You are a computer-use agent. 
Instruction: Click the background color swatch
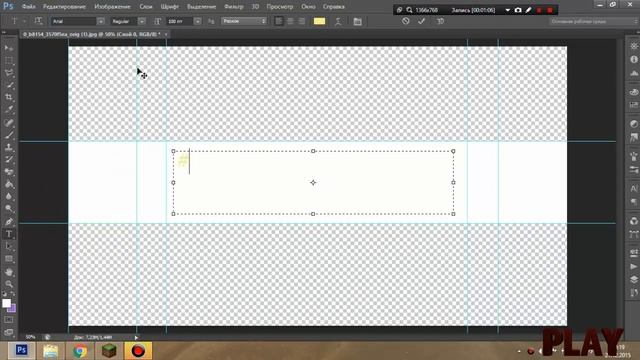[x=13, y=309]
